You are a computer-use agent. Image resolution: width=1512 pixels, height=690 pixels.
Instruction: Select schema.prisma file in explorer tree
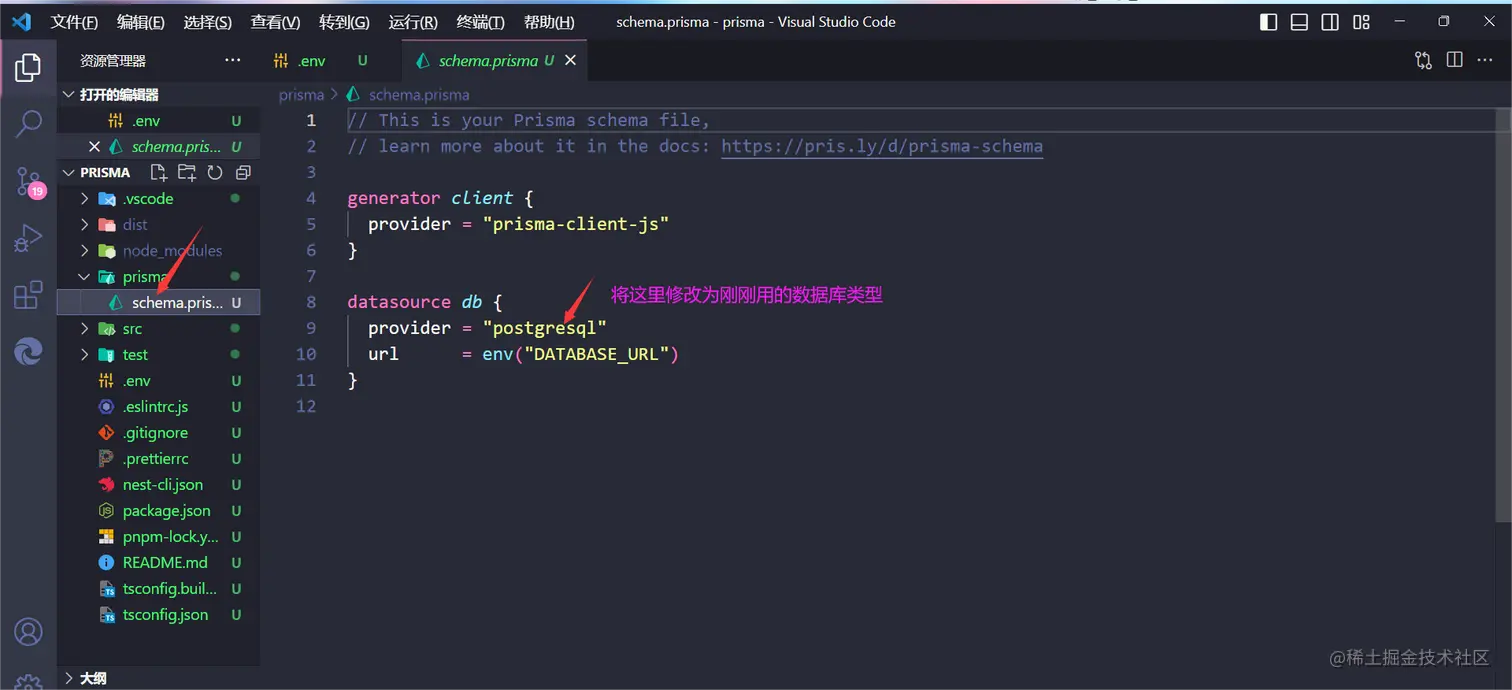pyautogui.click(x=158, y=302)
